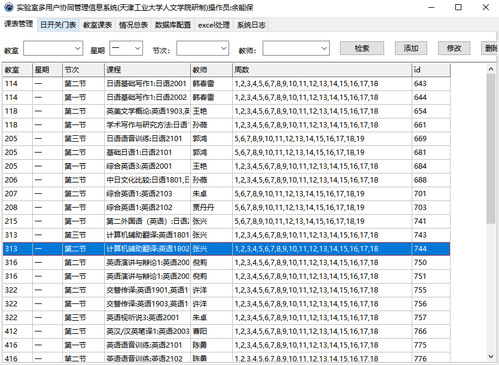Viewport: 499px width, 365px height.
Task: Click room cell 215 in the table
Action: click(18, 221)
